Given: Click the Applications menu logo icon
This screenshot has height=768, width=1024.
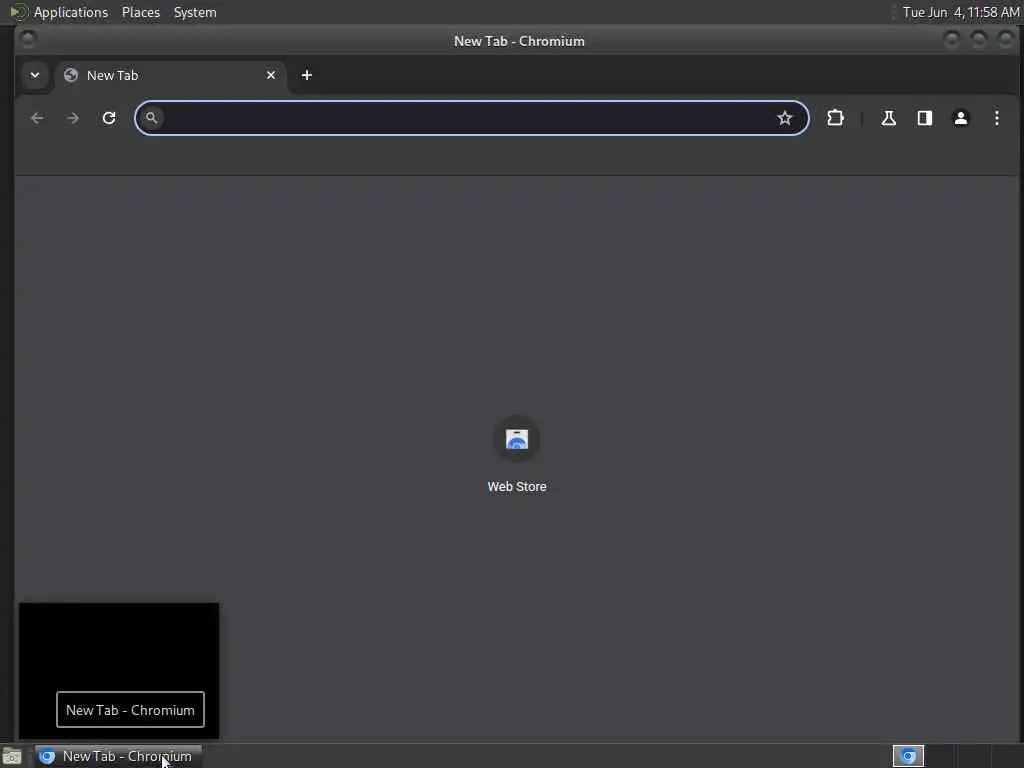Looking at the screenshot, I should 18,12.
